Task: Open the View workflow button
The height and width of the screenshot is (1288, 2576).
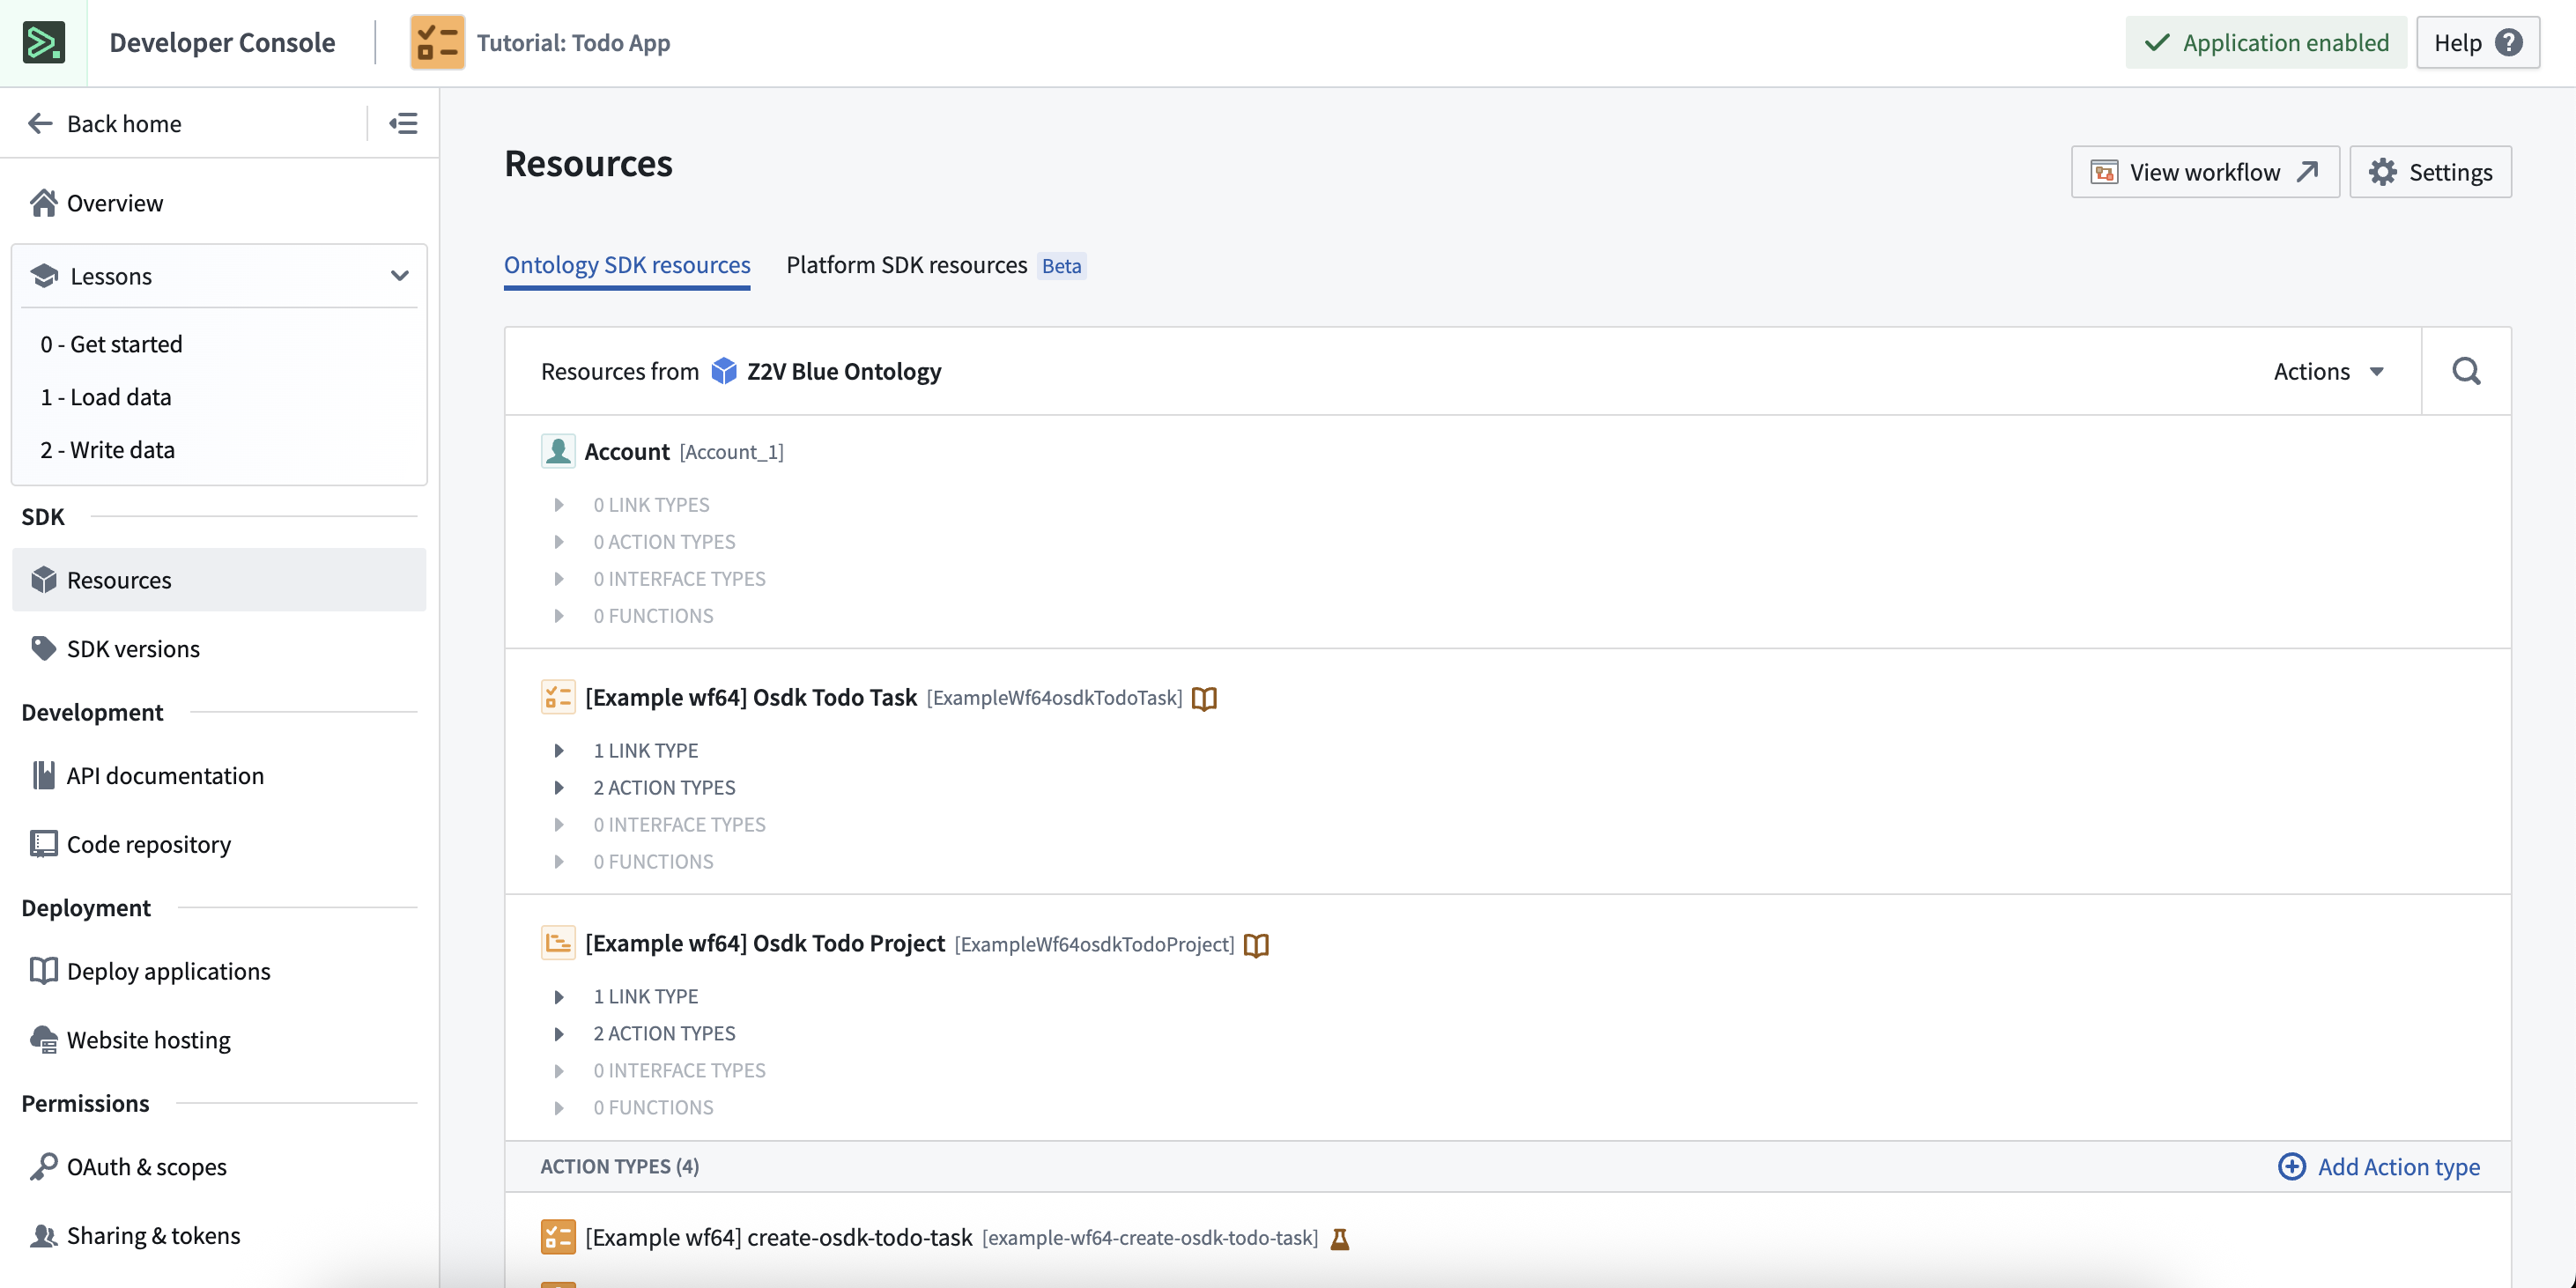Action: [x=2204, y=171]
